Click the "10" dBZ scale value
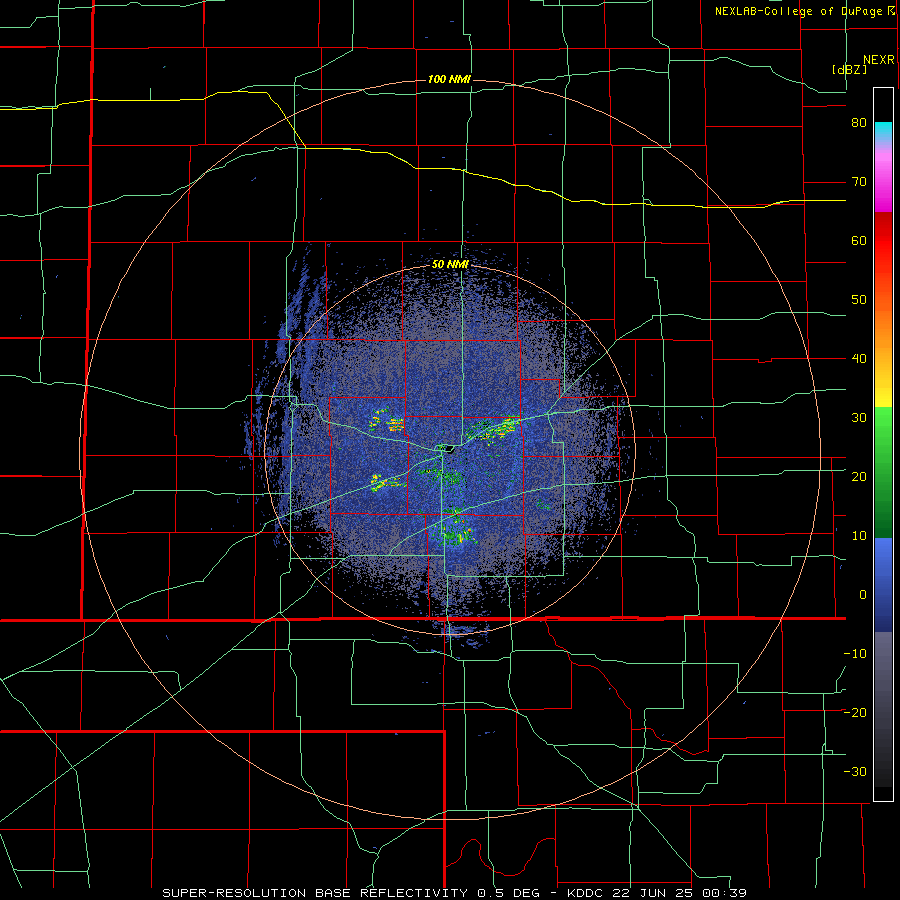 pos(859,536)
